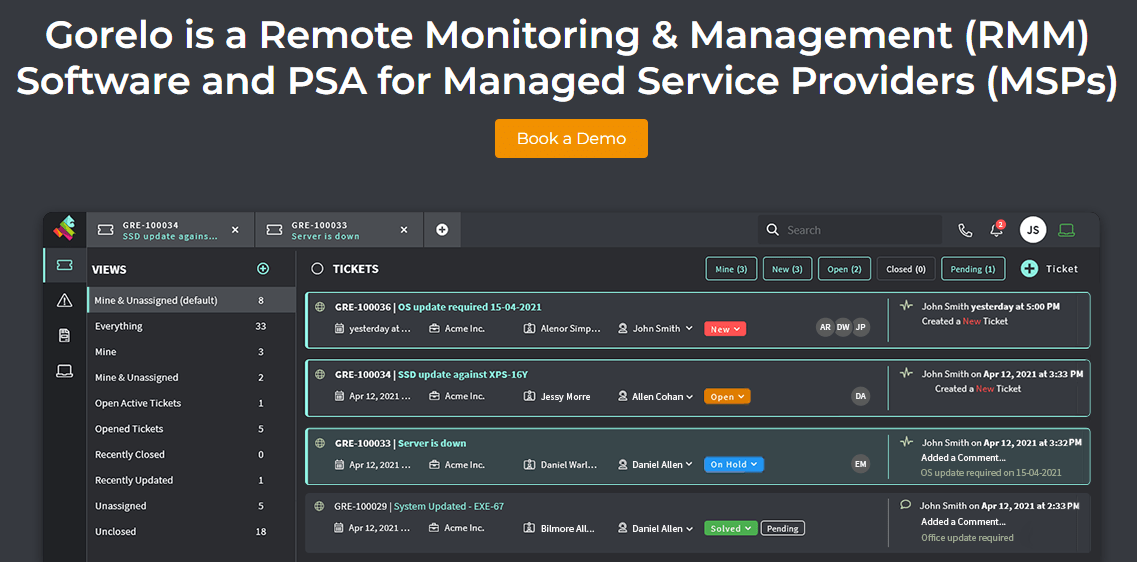
Task: Add a new view with plus icon
Action: (x=263, y=268)
